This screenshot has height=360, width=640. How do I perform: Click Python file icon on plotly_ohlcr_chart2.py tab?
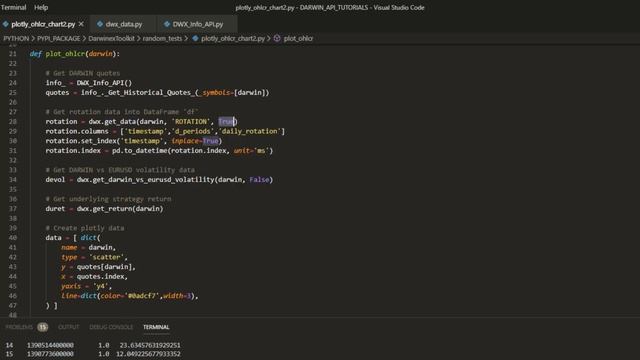tap(5, 24)
